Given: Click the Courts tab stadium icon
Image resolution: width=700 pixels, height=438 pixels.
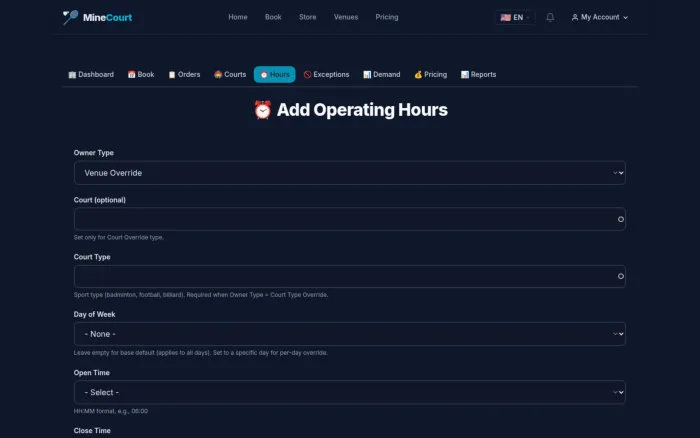Looking at the screenshot, I should (x=218, y=75).
